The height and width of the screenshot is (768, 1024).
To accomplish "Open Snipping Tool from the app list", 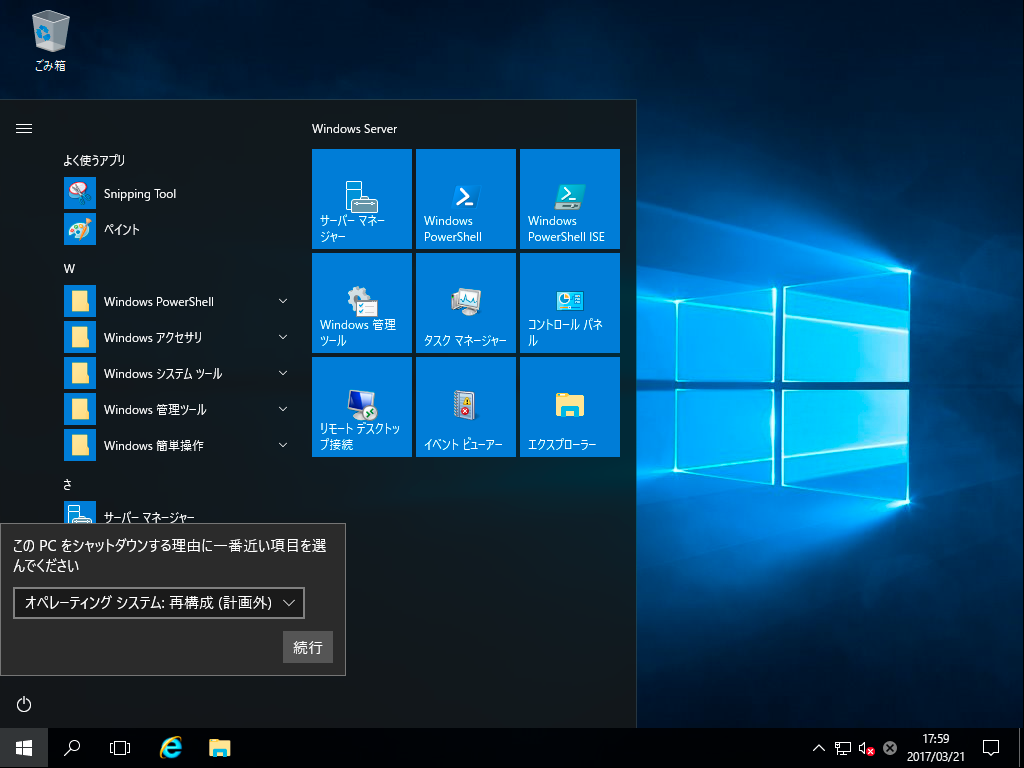I will click(140, 194).
